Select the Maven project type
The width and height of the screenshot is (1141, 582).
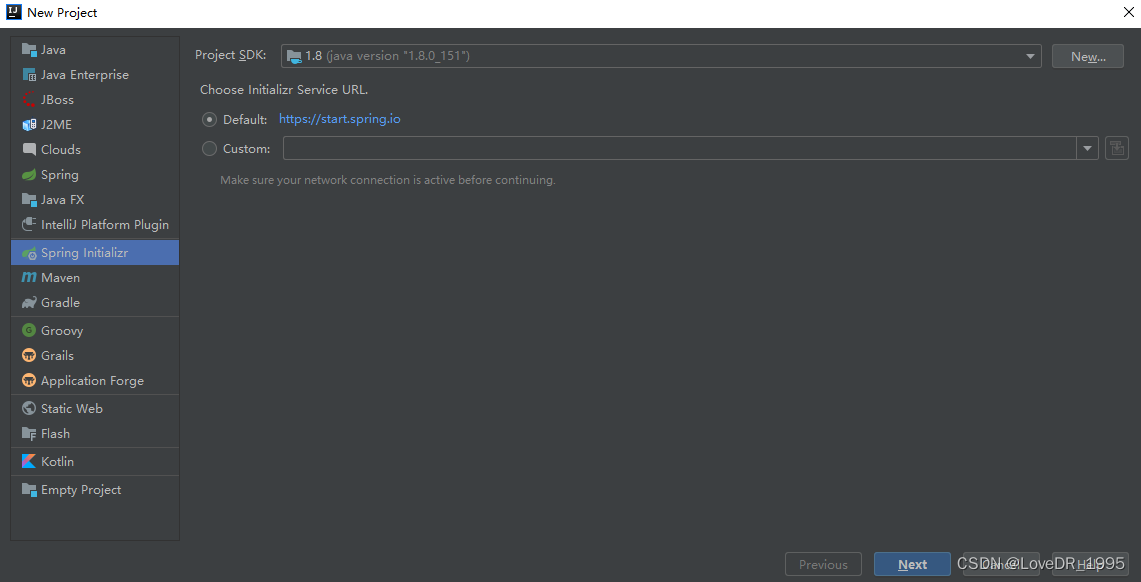tap(95, 277)
